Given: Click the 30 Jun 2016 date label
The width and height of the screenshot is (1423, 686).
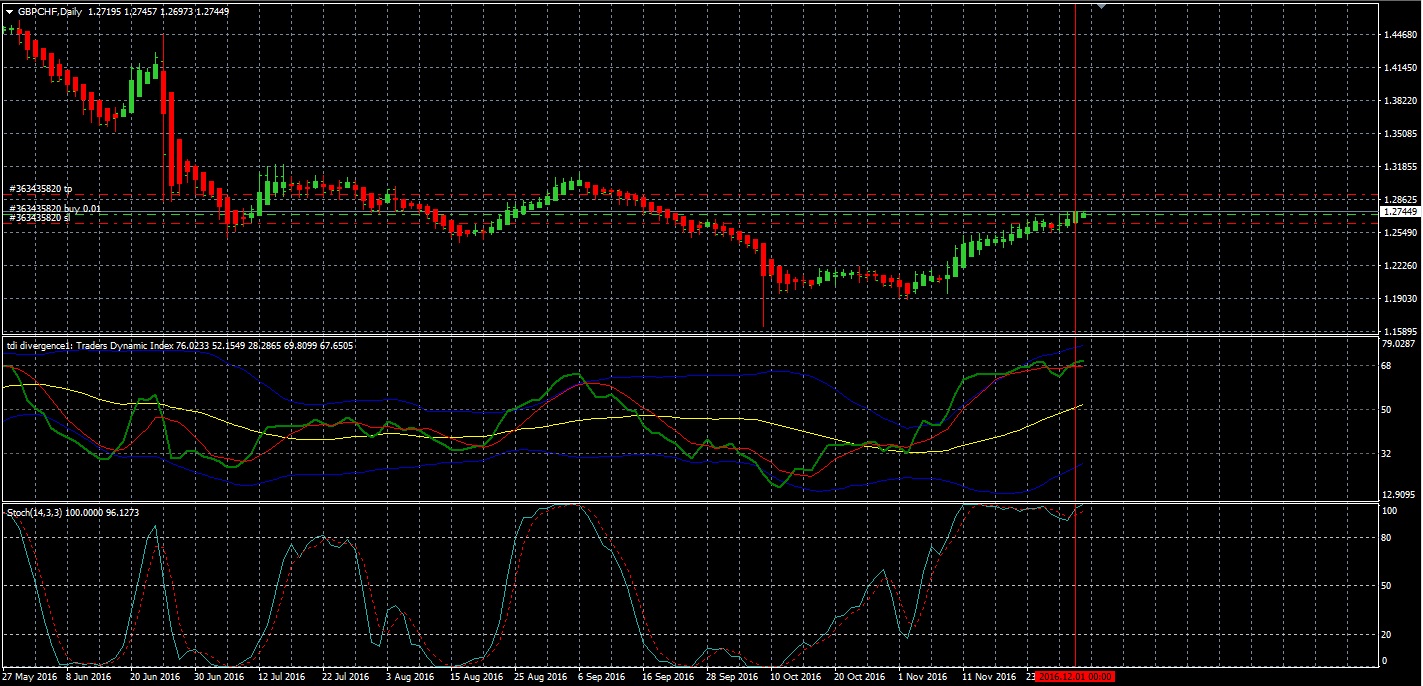Looking at the screenshot, I should [218, 677].
